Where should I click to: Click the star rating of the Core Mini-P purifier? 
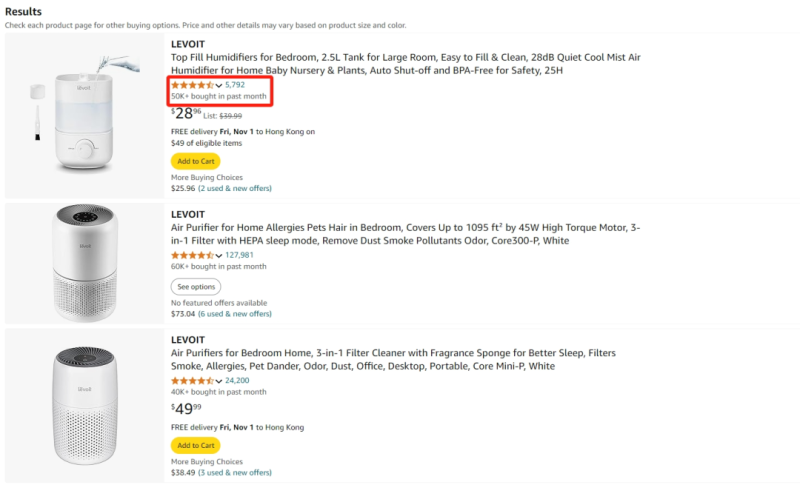[x=192, y=381]
